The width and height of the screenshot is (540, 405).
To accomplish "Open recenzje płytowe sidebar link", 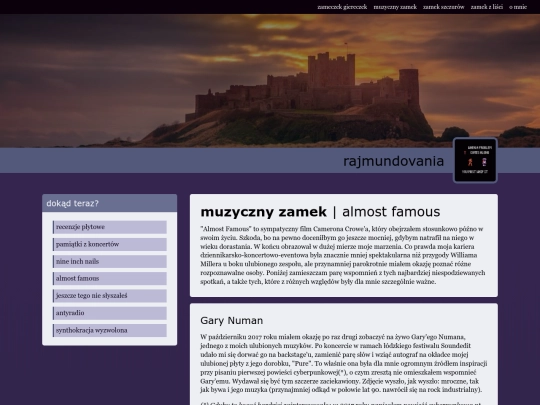I will pyautogui.click(x=110, y=227).
